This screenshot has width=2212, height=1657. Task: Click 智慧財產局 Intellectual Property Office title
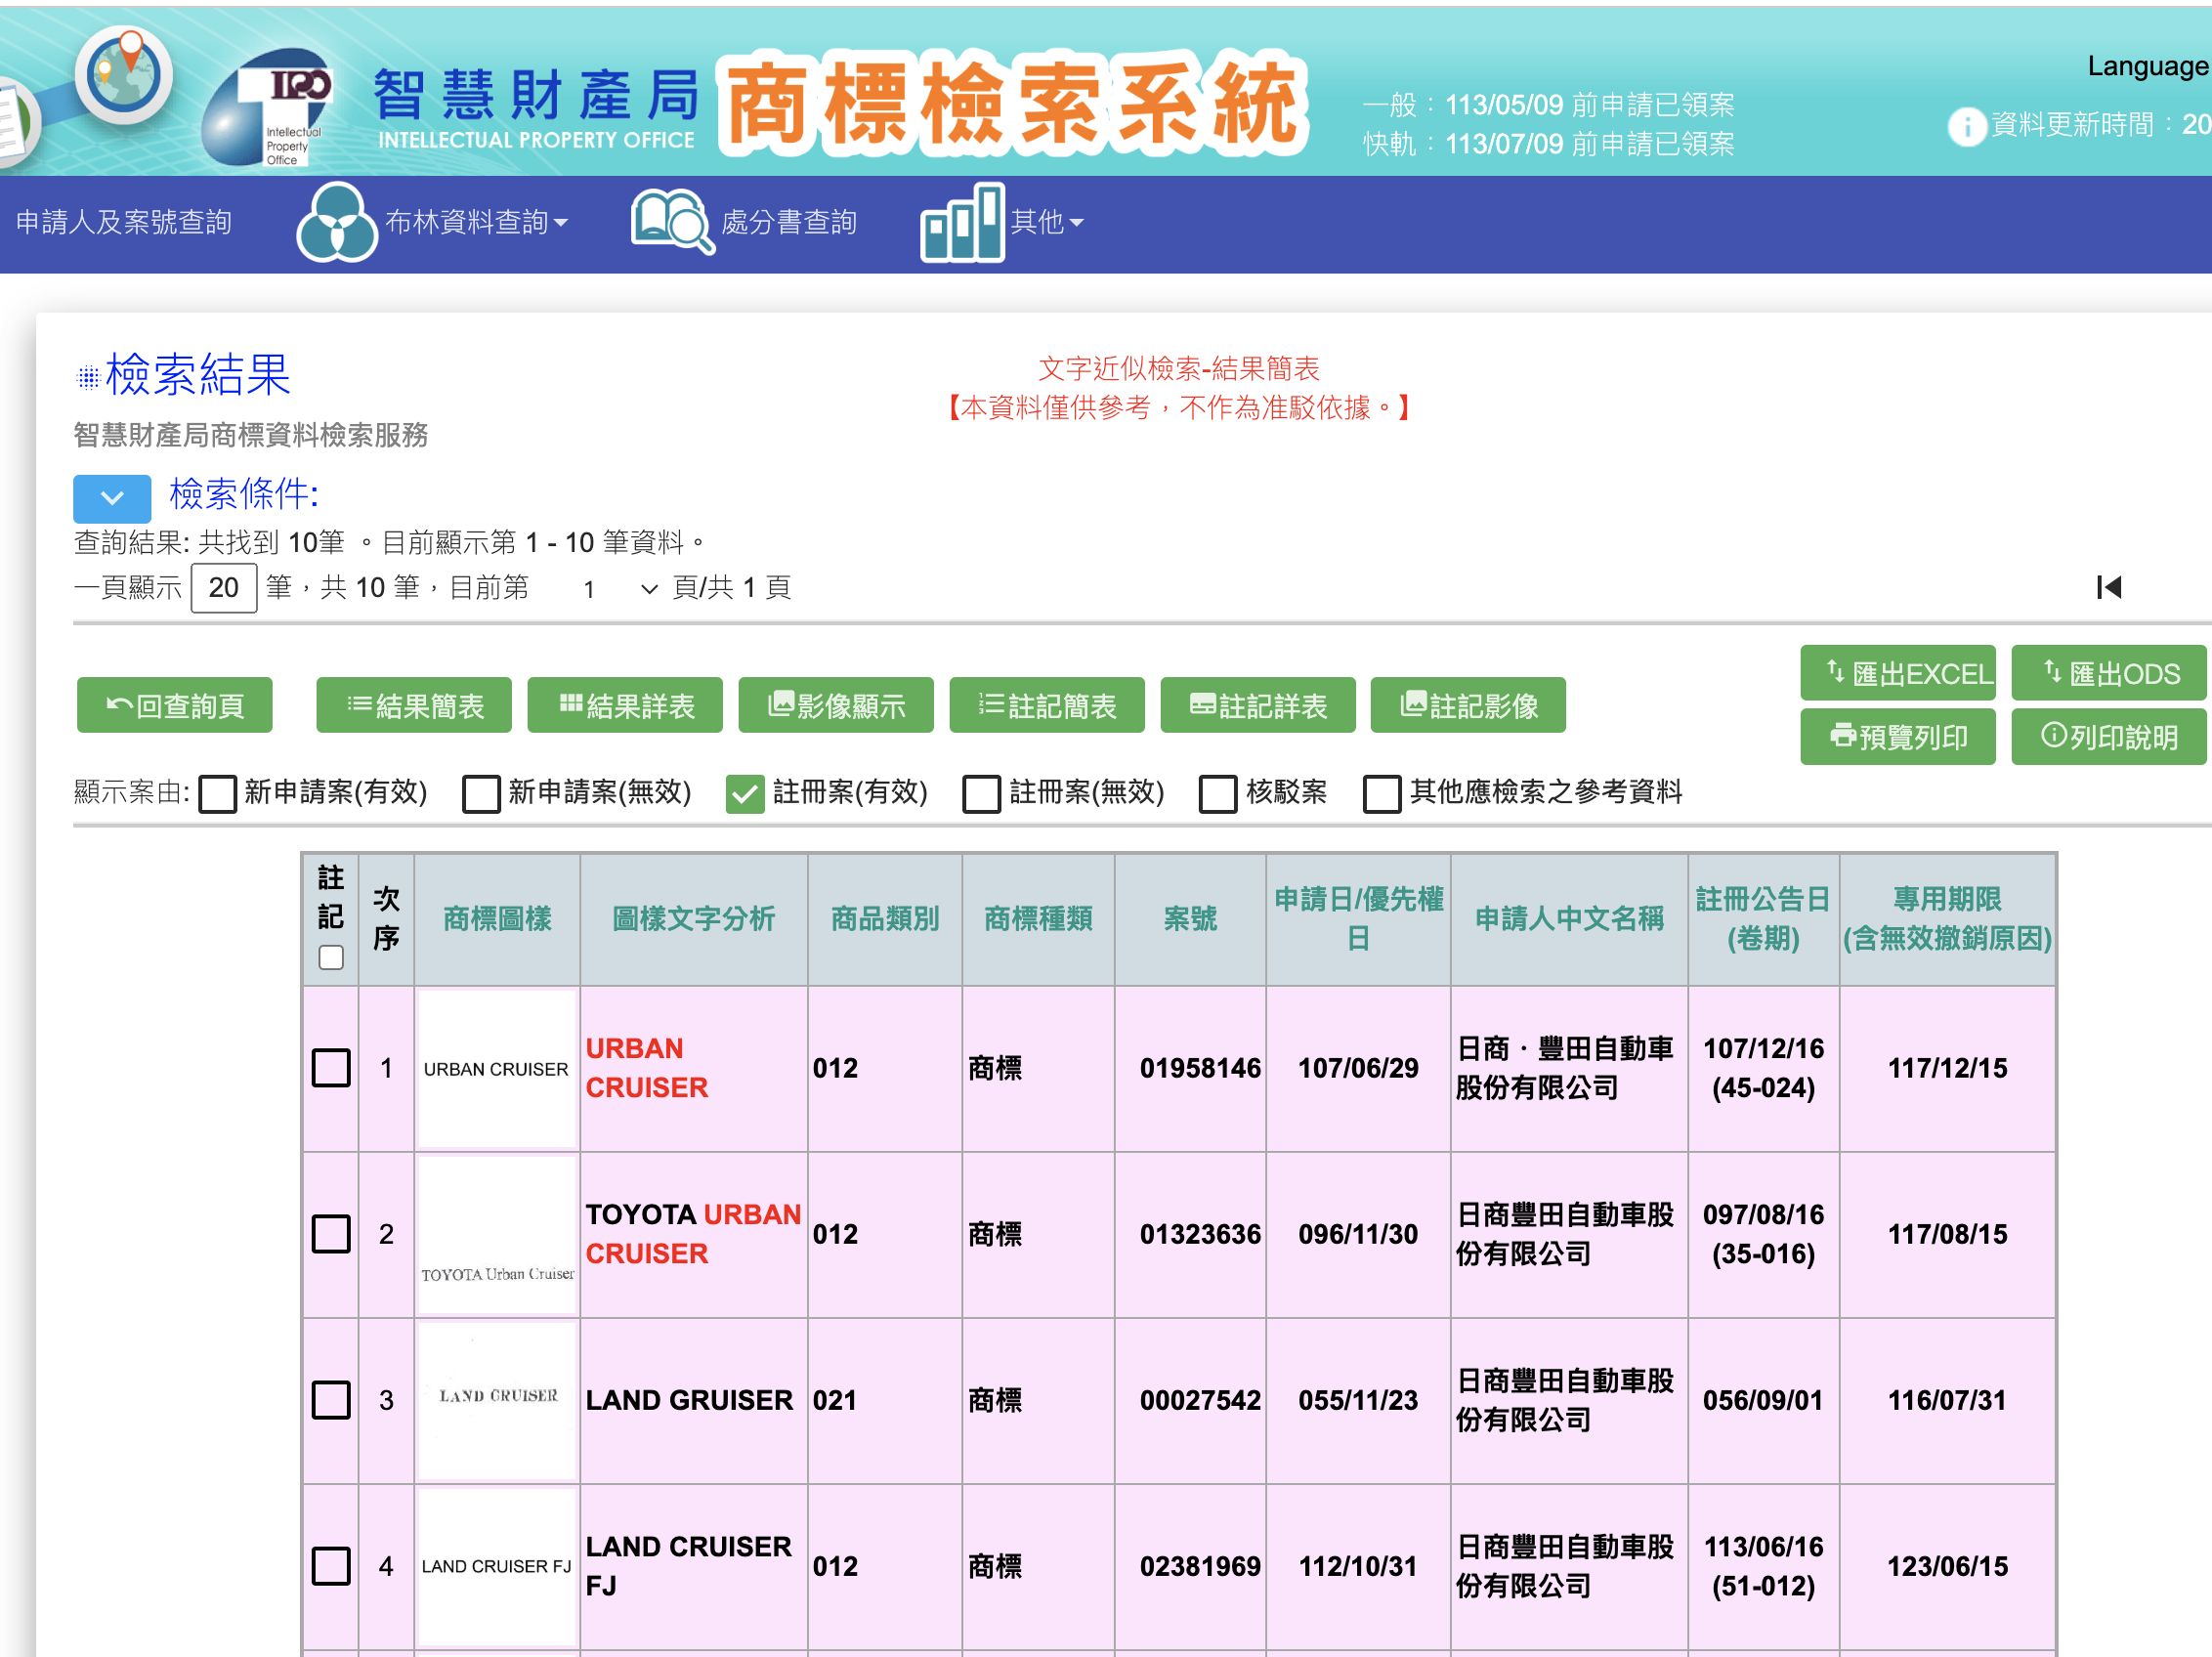pyautogui.click(x=536, y=109)
